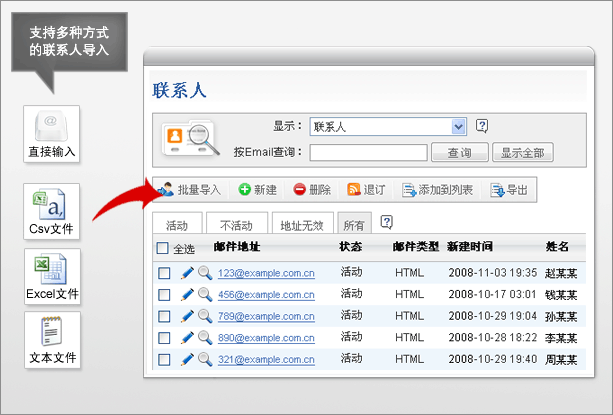Click the 新建时间 column header
Screen dimensions: 613x415
tap(470, 247)
